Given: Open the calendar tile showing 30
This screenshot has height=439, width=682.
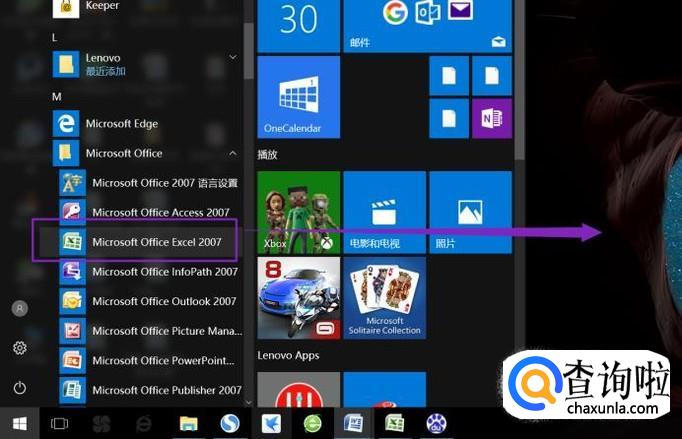Looking at the screenshot, I should pos(298,25).
